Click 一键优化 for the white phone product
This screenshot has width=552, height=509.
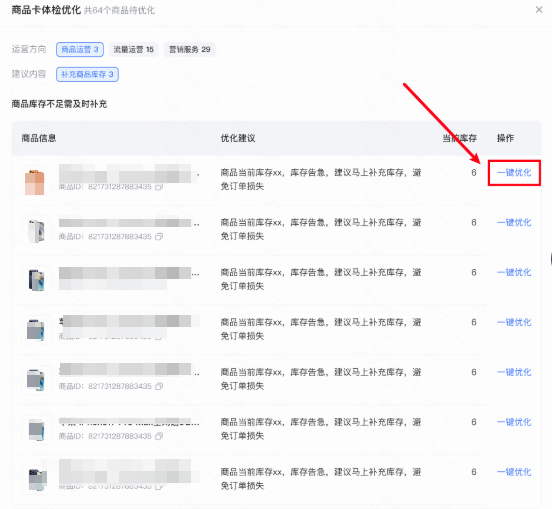[x=514, y=222]
